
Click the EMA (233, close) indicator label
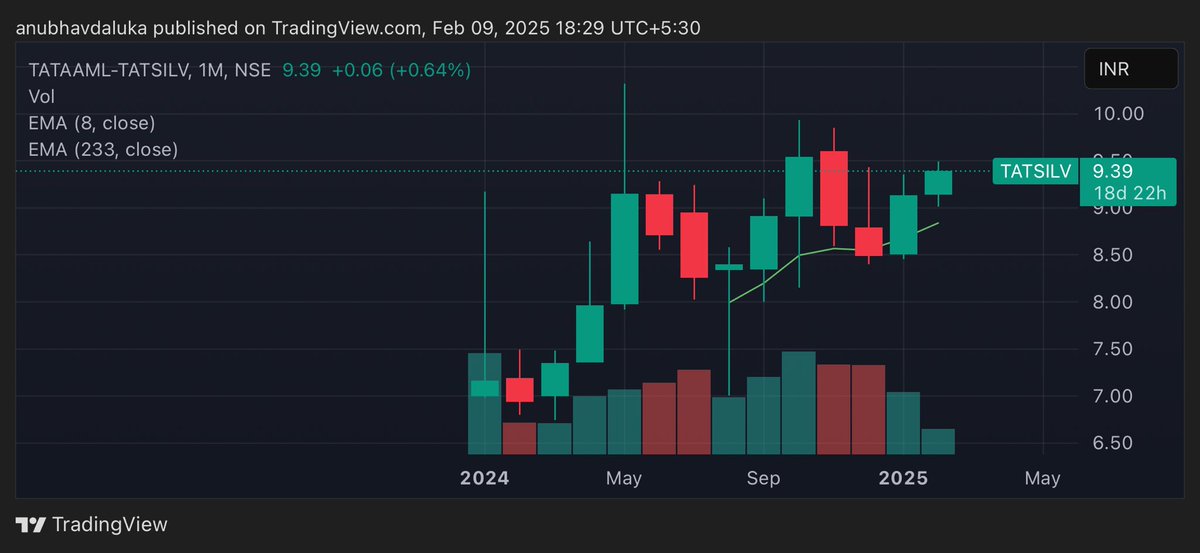coord(103,149)
